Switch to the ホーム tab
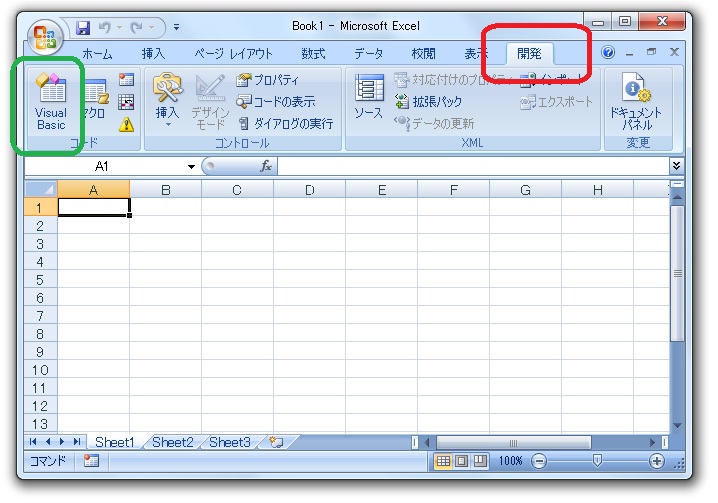This screenshot has height=503, width=718. coord(97,54)
